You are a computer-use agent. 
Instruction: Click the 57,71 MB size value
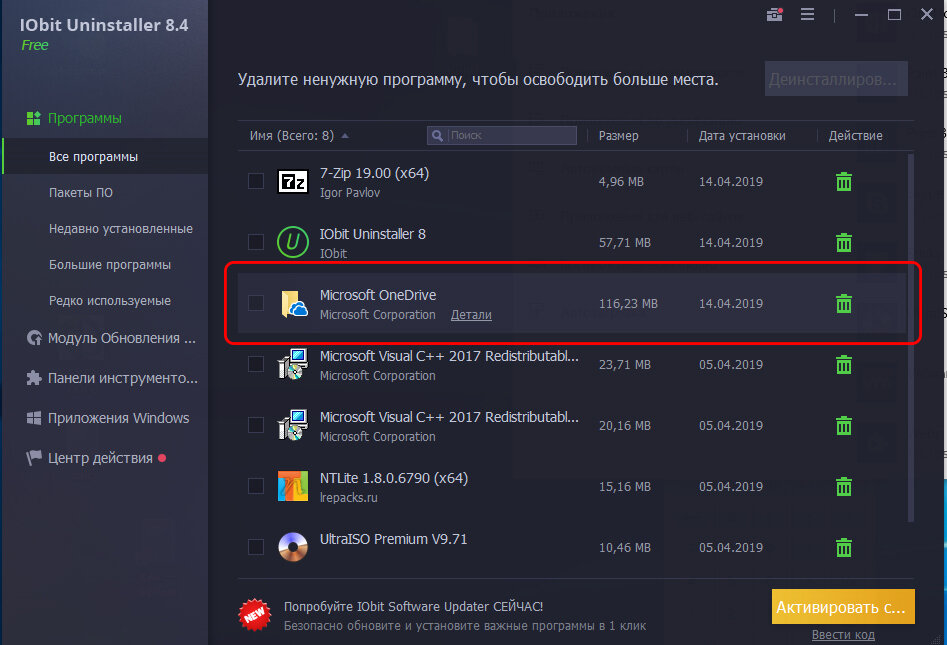pos(624,243)
